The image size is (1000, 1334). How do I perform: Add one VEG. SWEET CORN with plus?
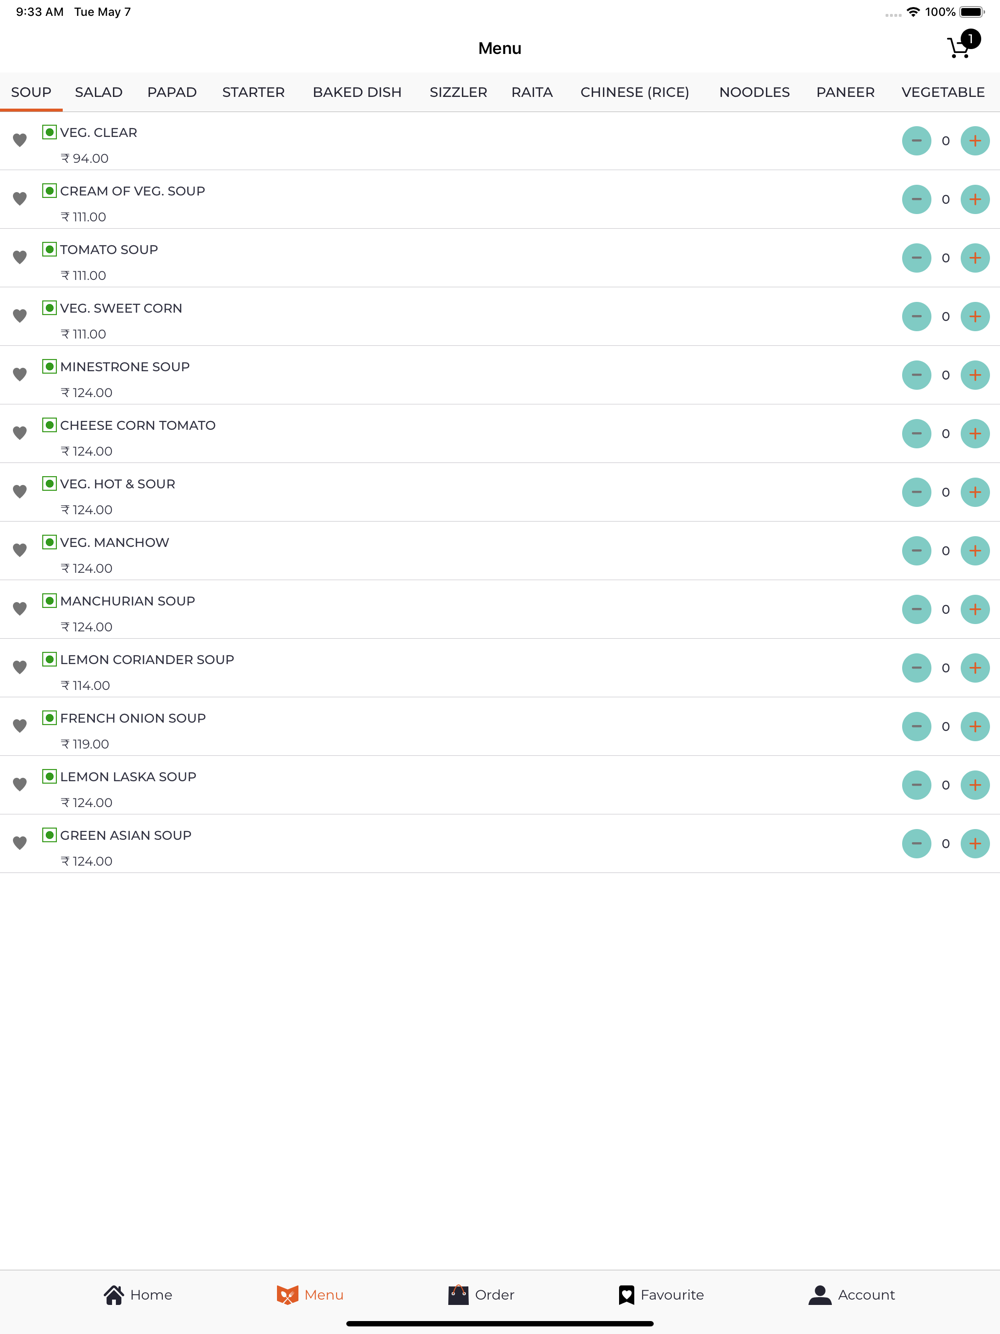[975, 316]
